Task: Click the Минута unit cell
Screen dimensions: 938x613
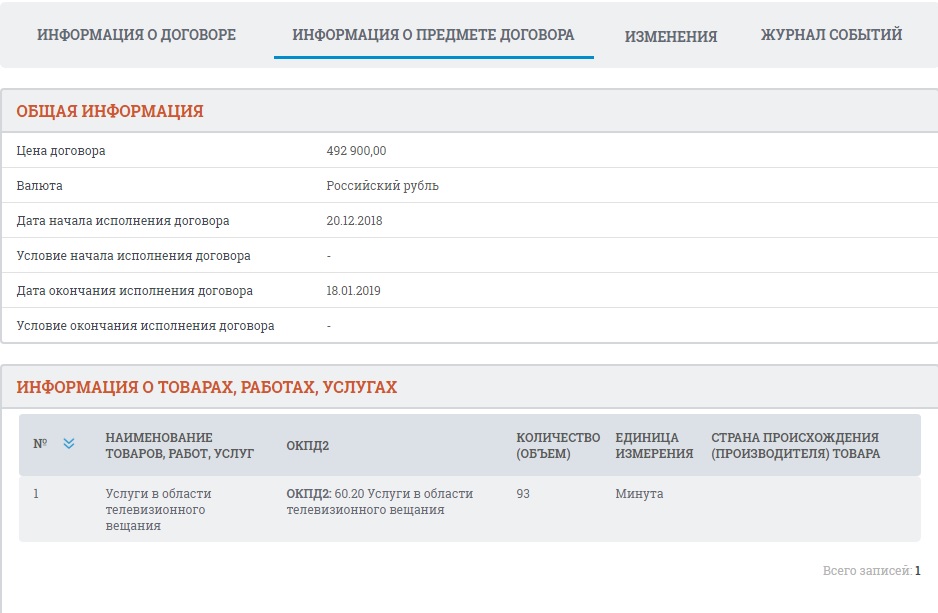Action: pos(639,494)
